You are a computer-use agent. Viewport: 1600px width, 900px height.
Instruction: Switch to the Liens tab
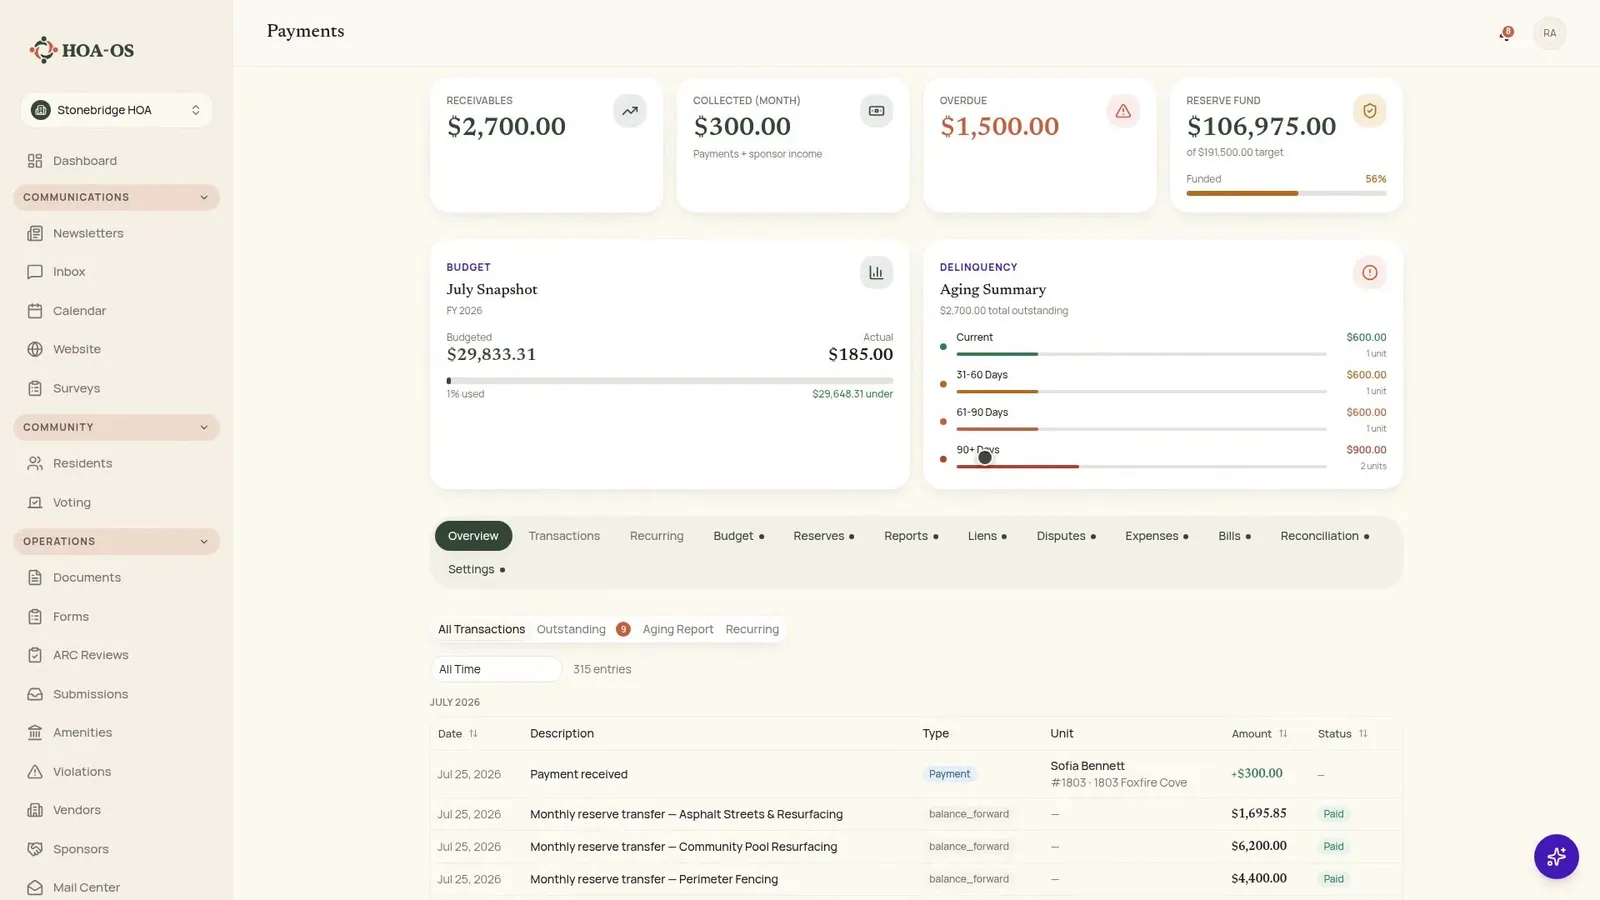click(x=987, y=536)
